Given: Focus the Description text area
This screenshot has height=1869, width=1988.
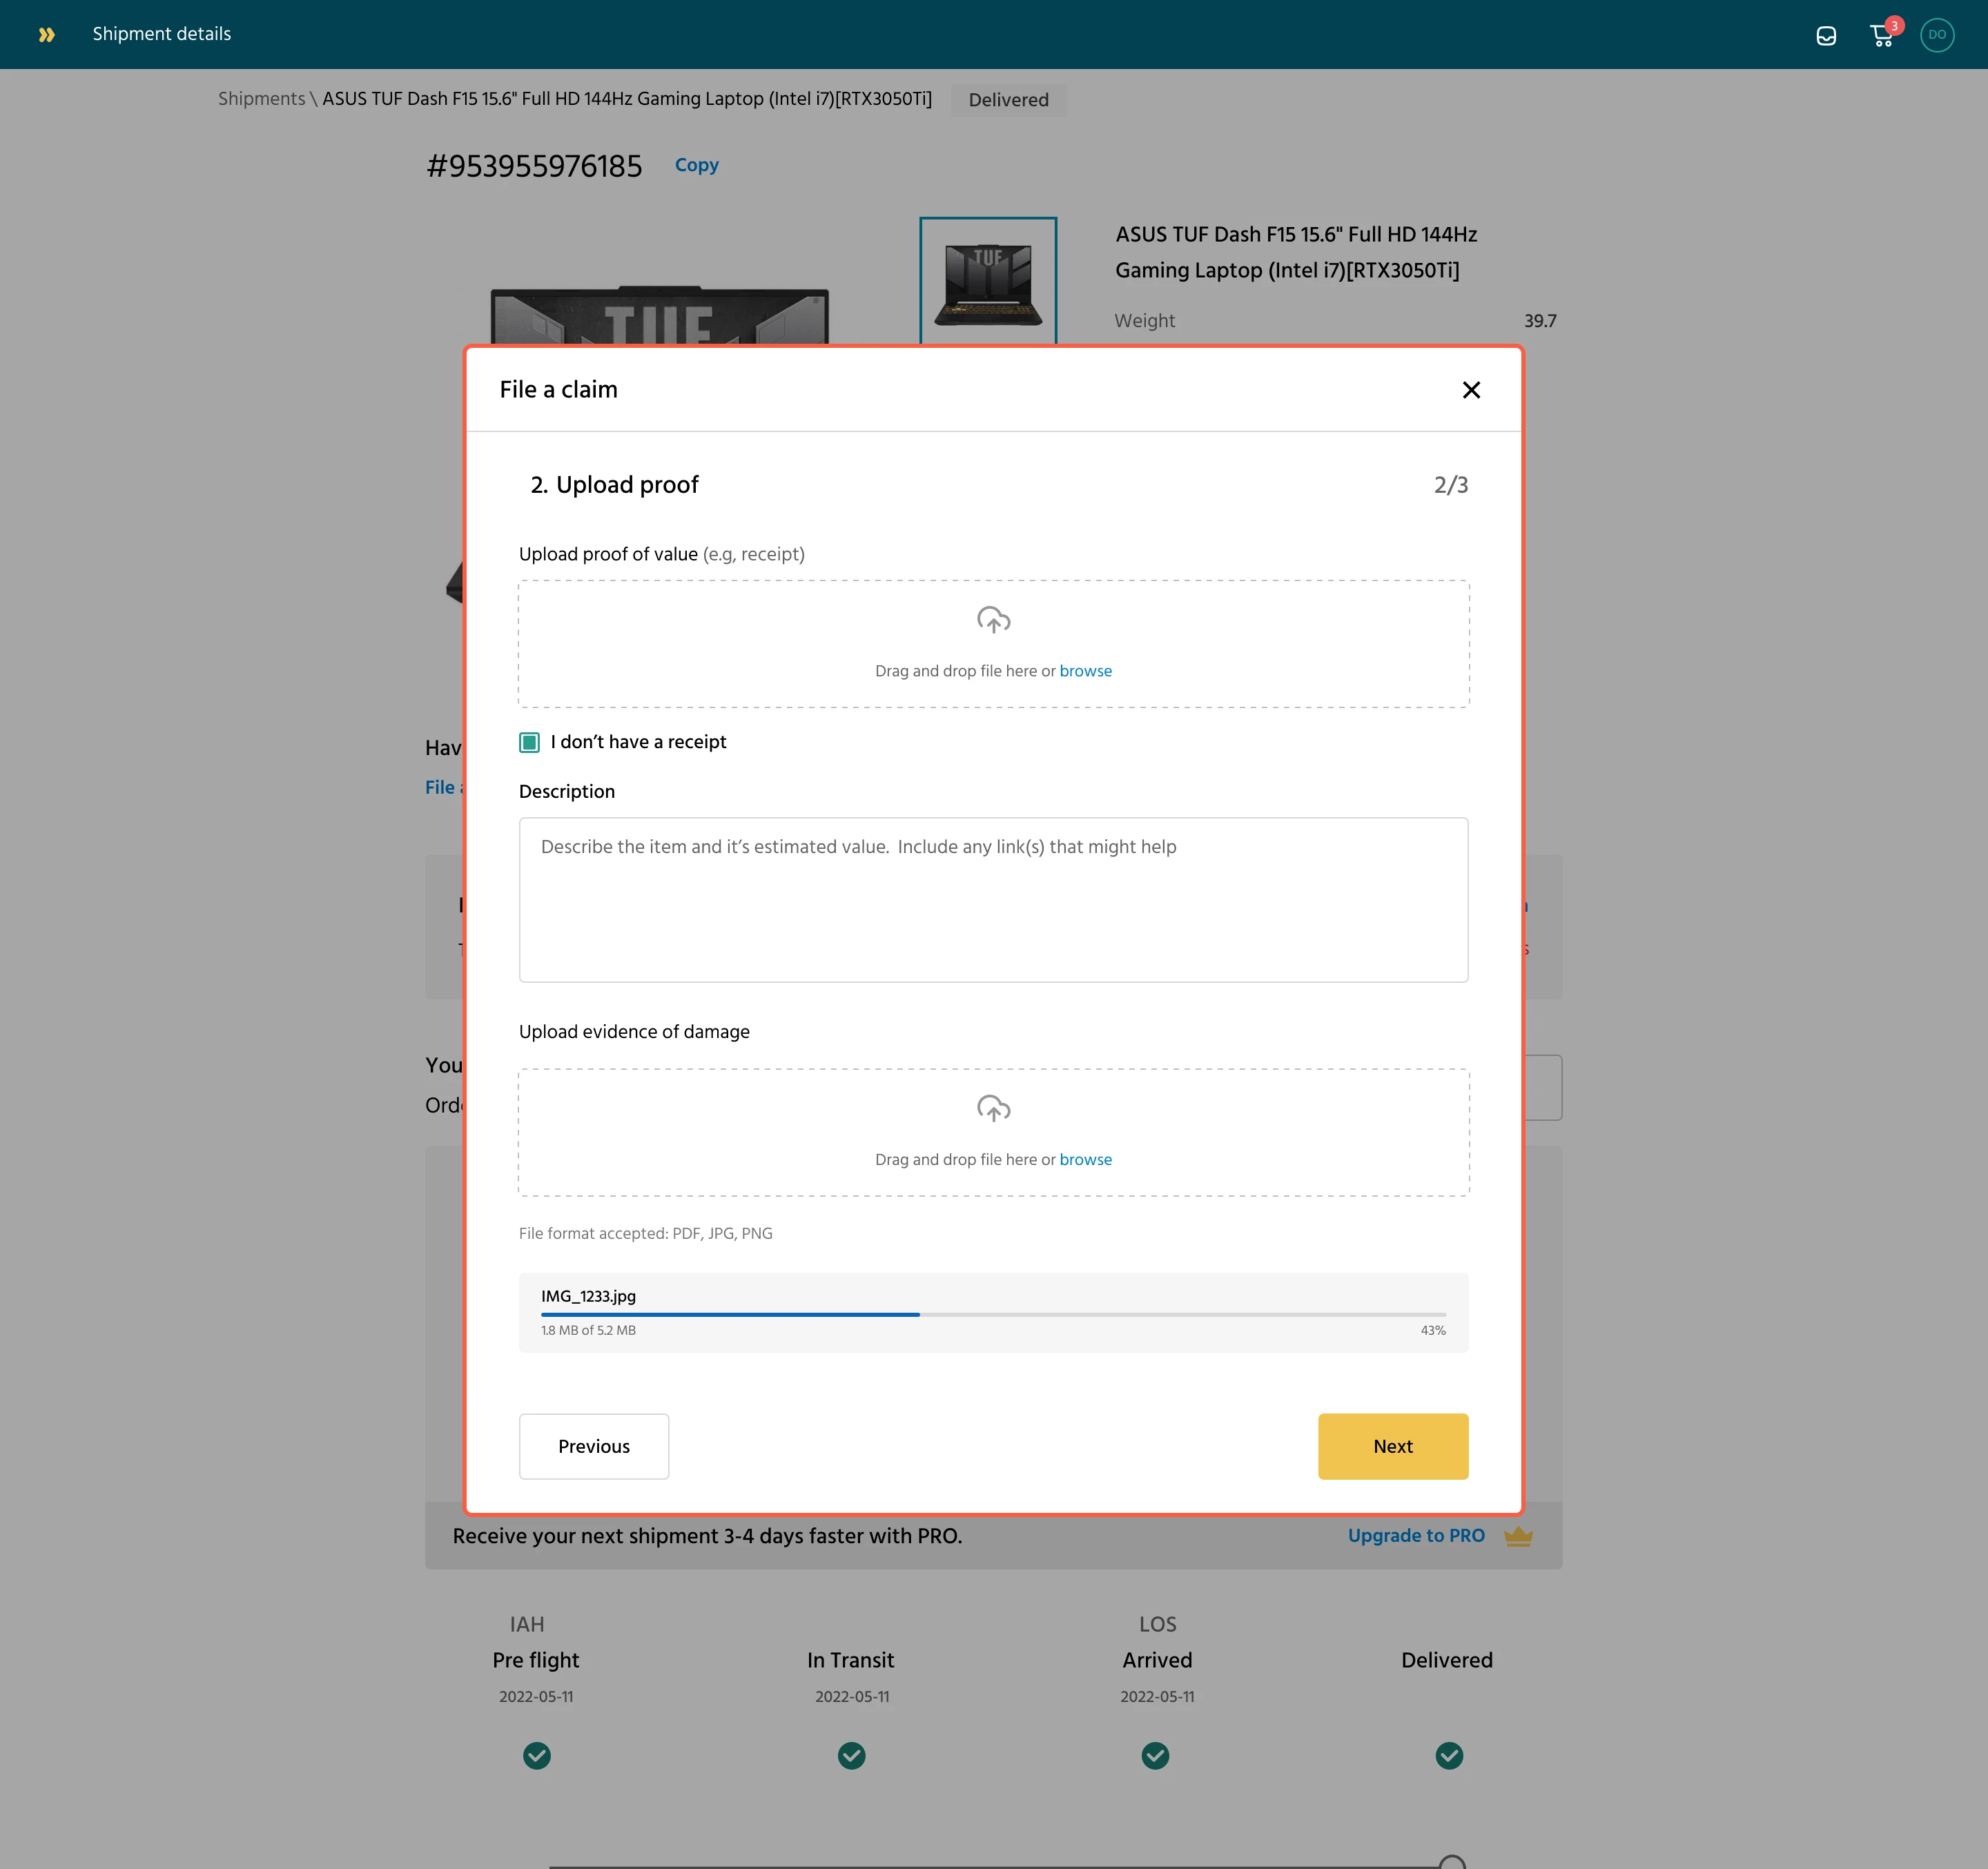Looking at the screenshot, I should [993, 900].
